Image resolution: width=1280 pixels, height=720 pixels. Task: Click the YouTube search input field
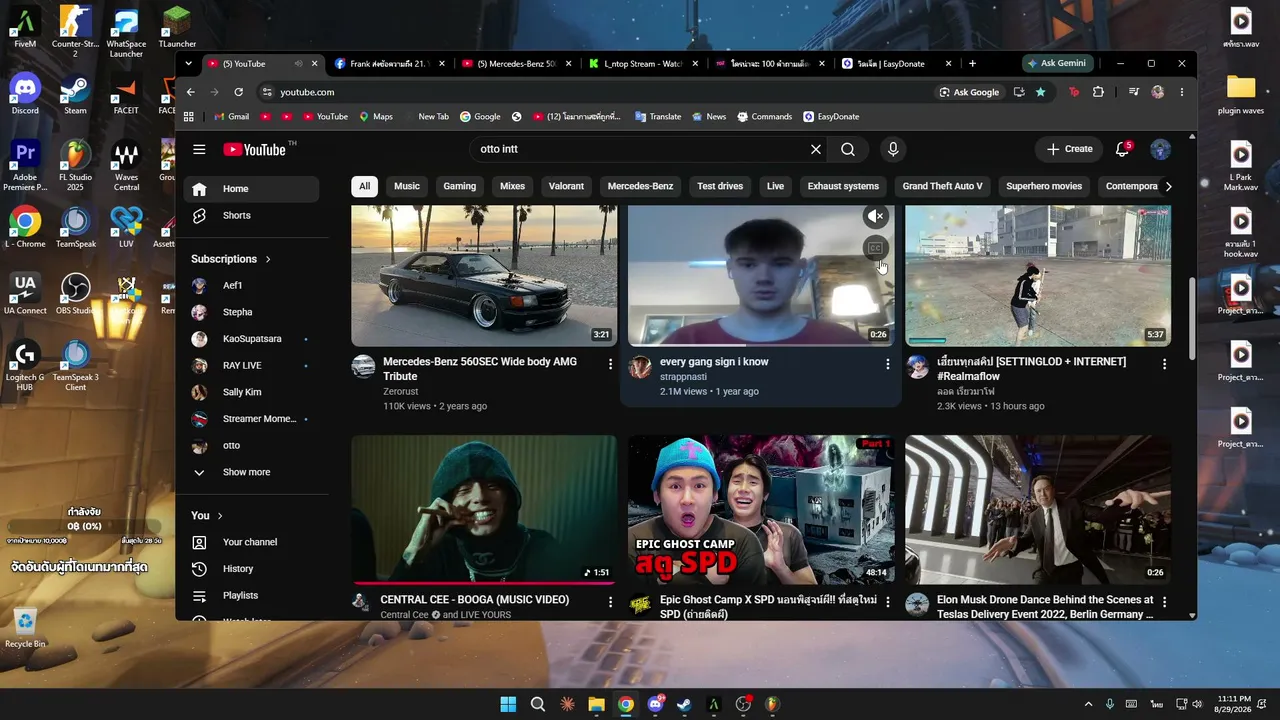coord(638,149)
